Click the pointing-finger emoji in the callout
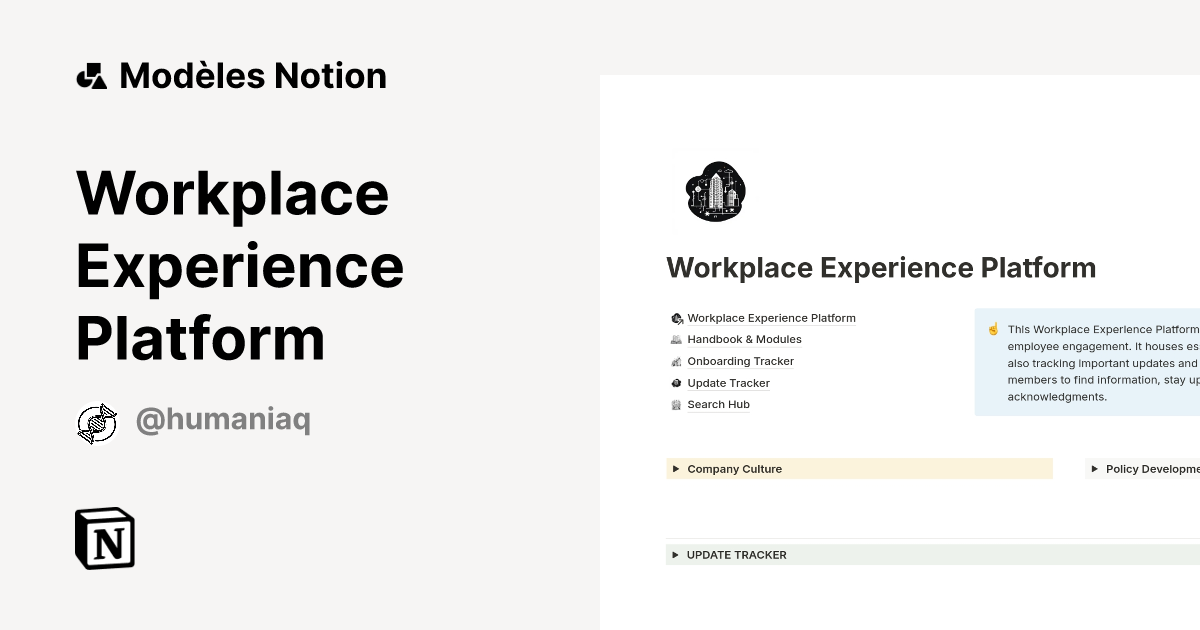Viewport: 1200px width, 630px height. (x=993, y=328)
